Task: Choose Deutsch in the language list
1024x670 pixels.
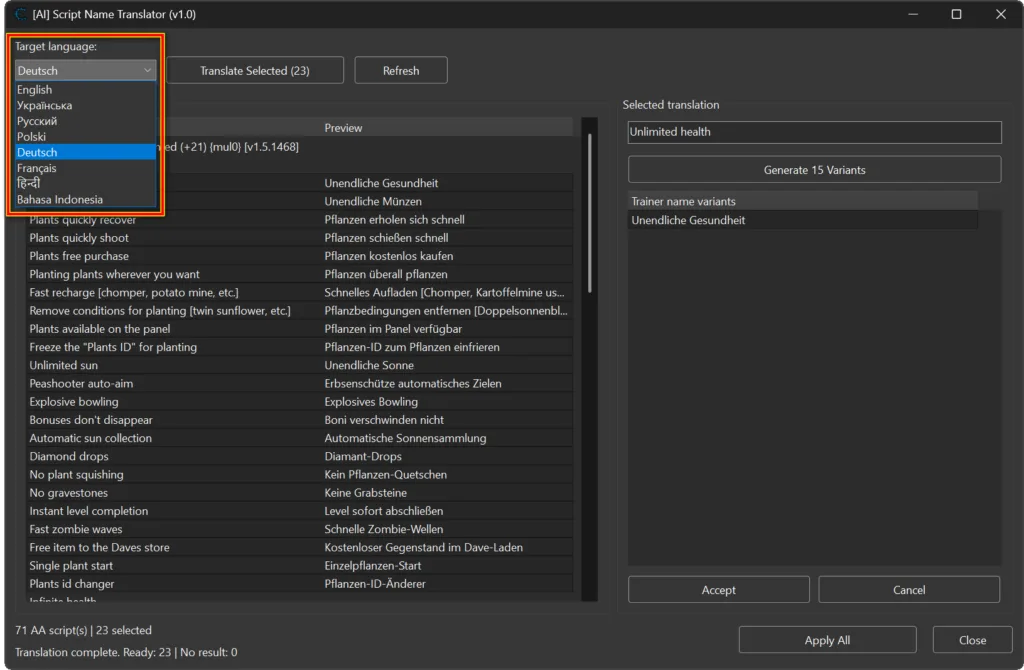Action: pos(85,152)
